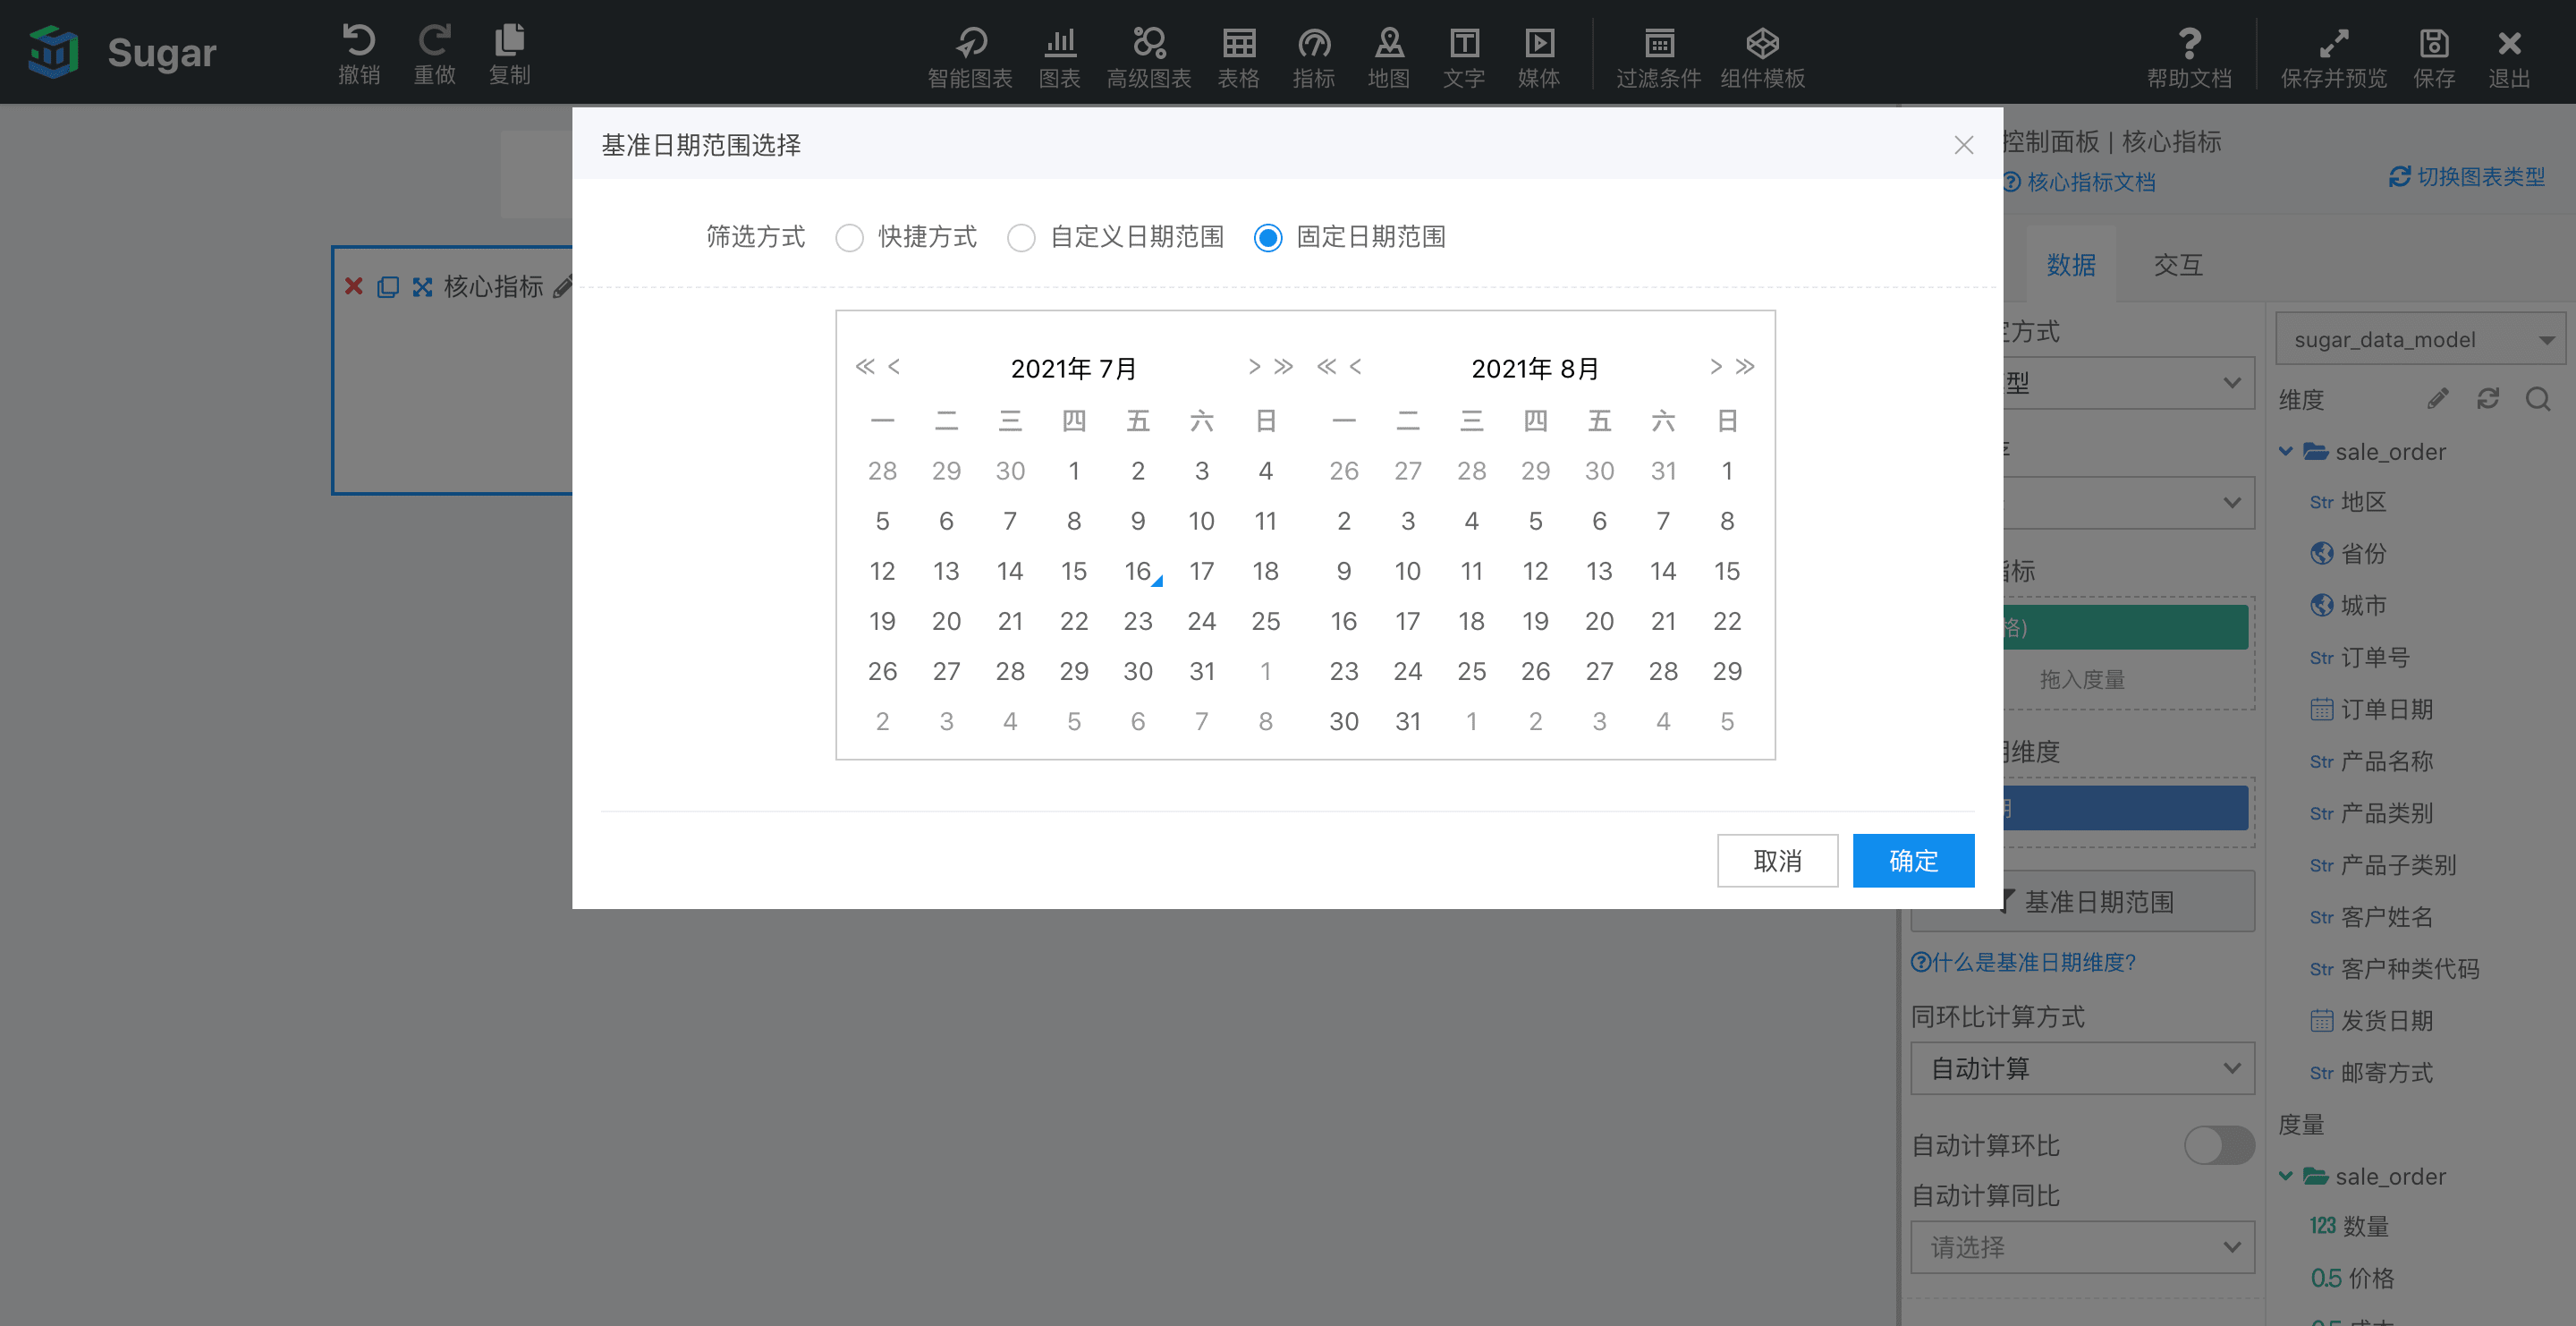Select the 发货日期 dimension field

click(x=2372, y=1020)
